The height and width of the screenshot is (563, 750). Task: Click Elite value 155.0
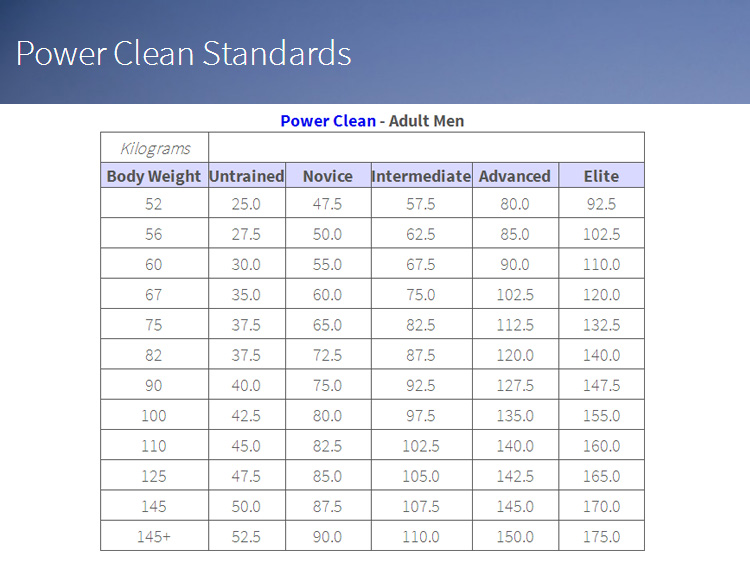click(601, 416)
